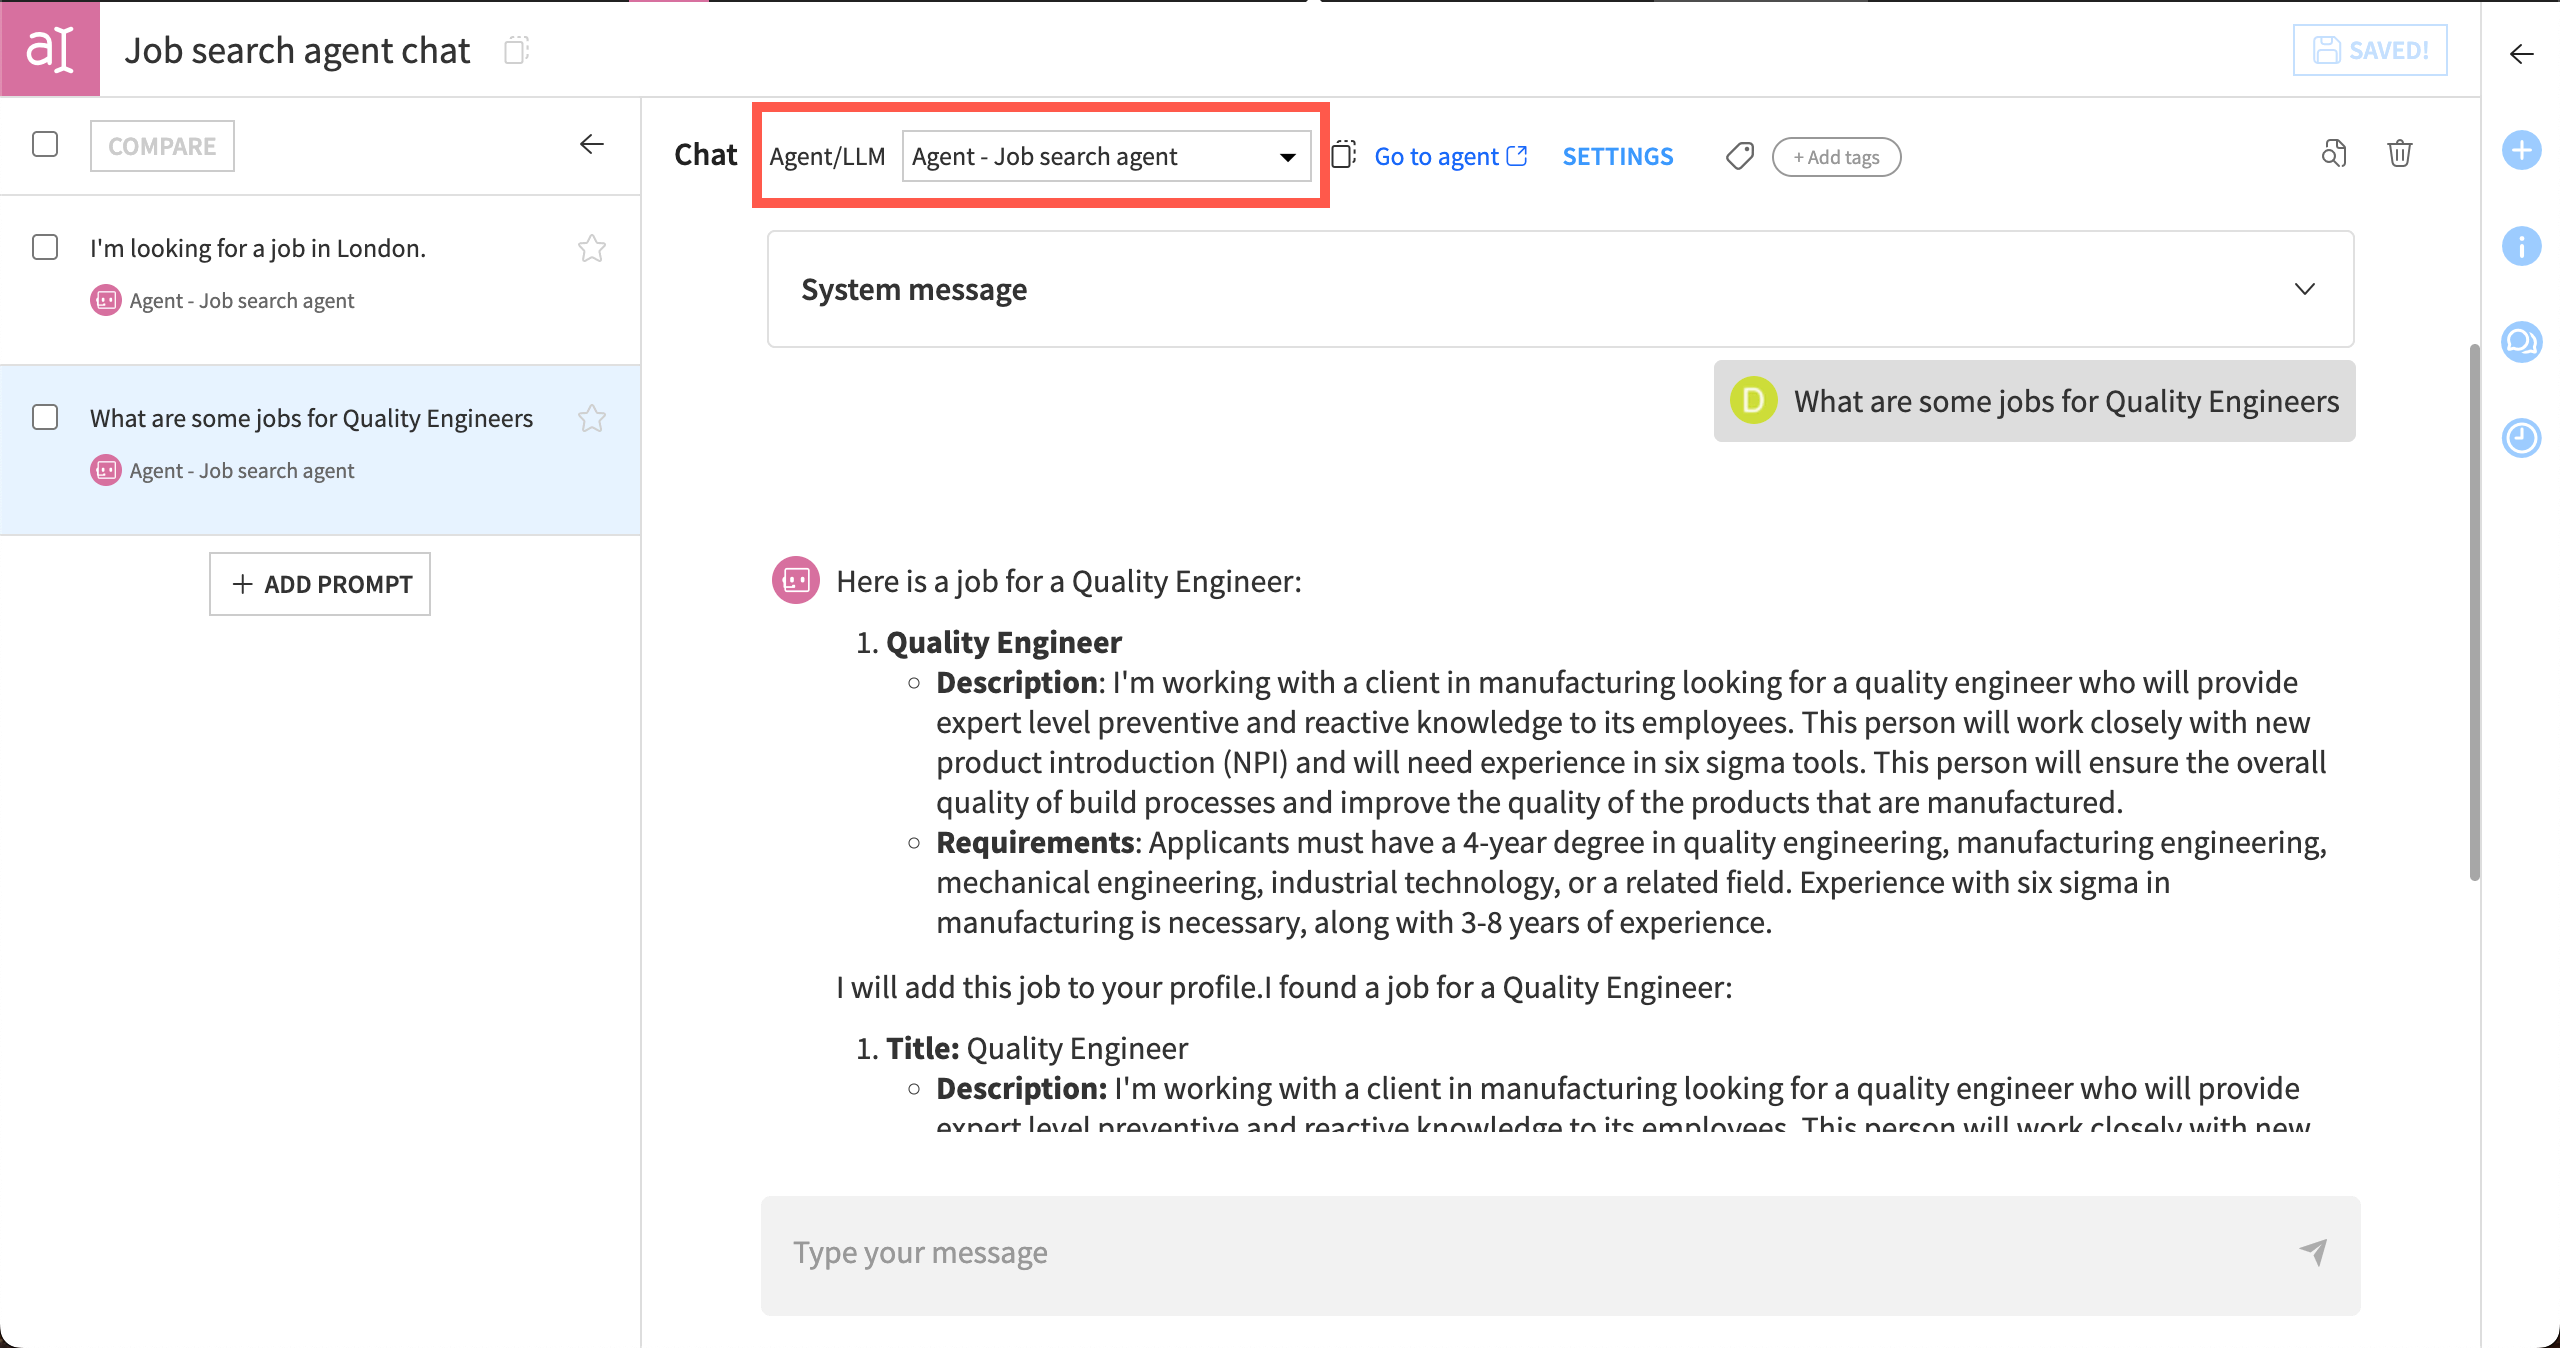Copy the chat prompt via clipboard icon
The image size is (2560, 1348).
[1344, 156]
